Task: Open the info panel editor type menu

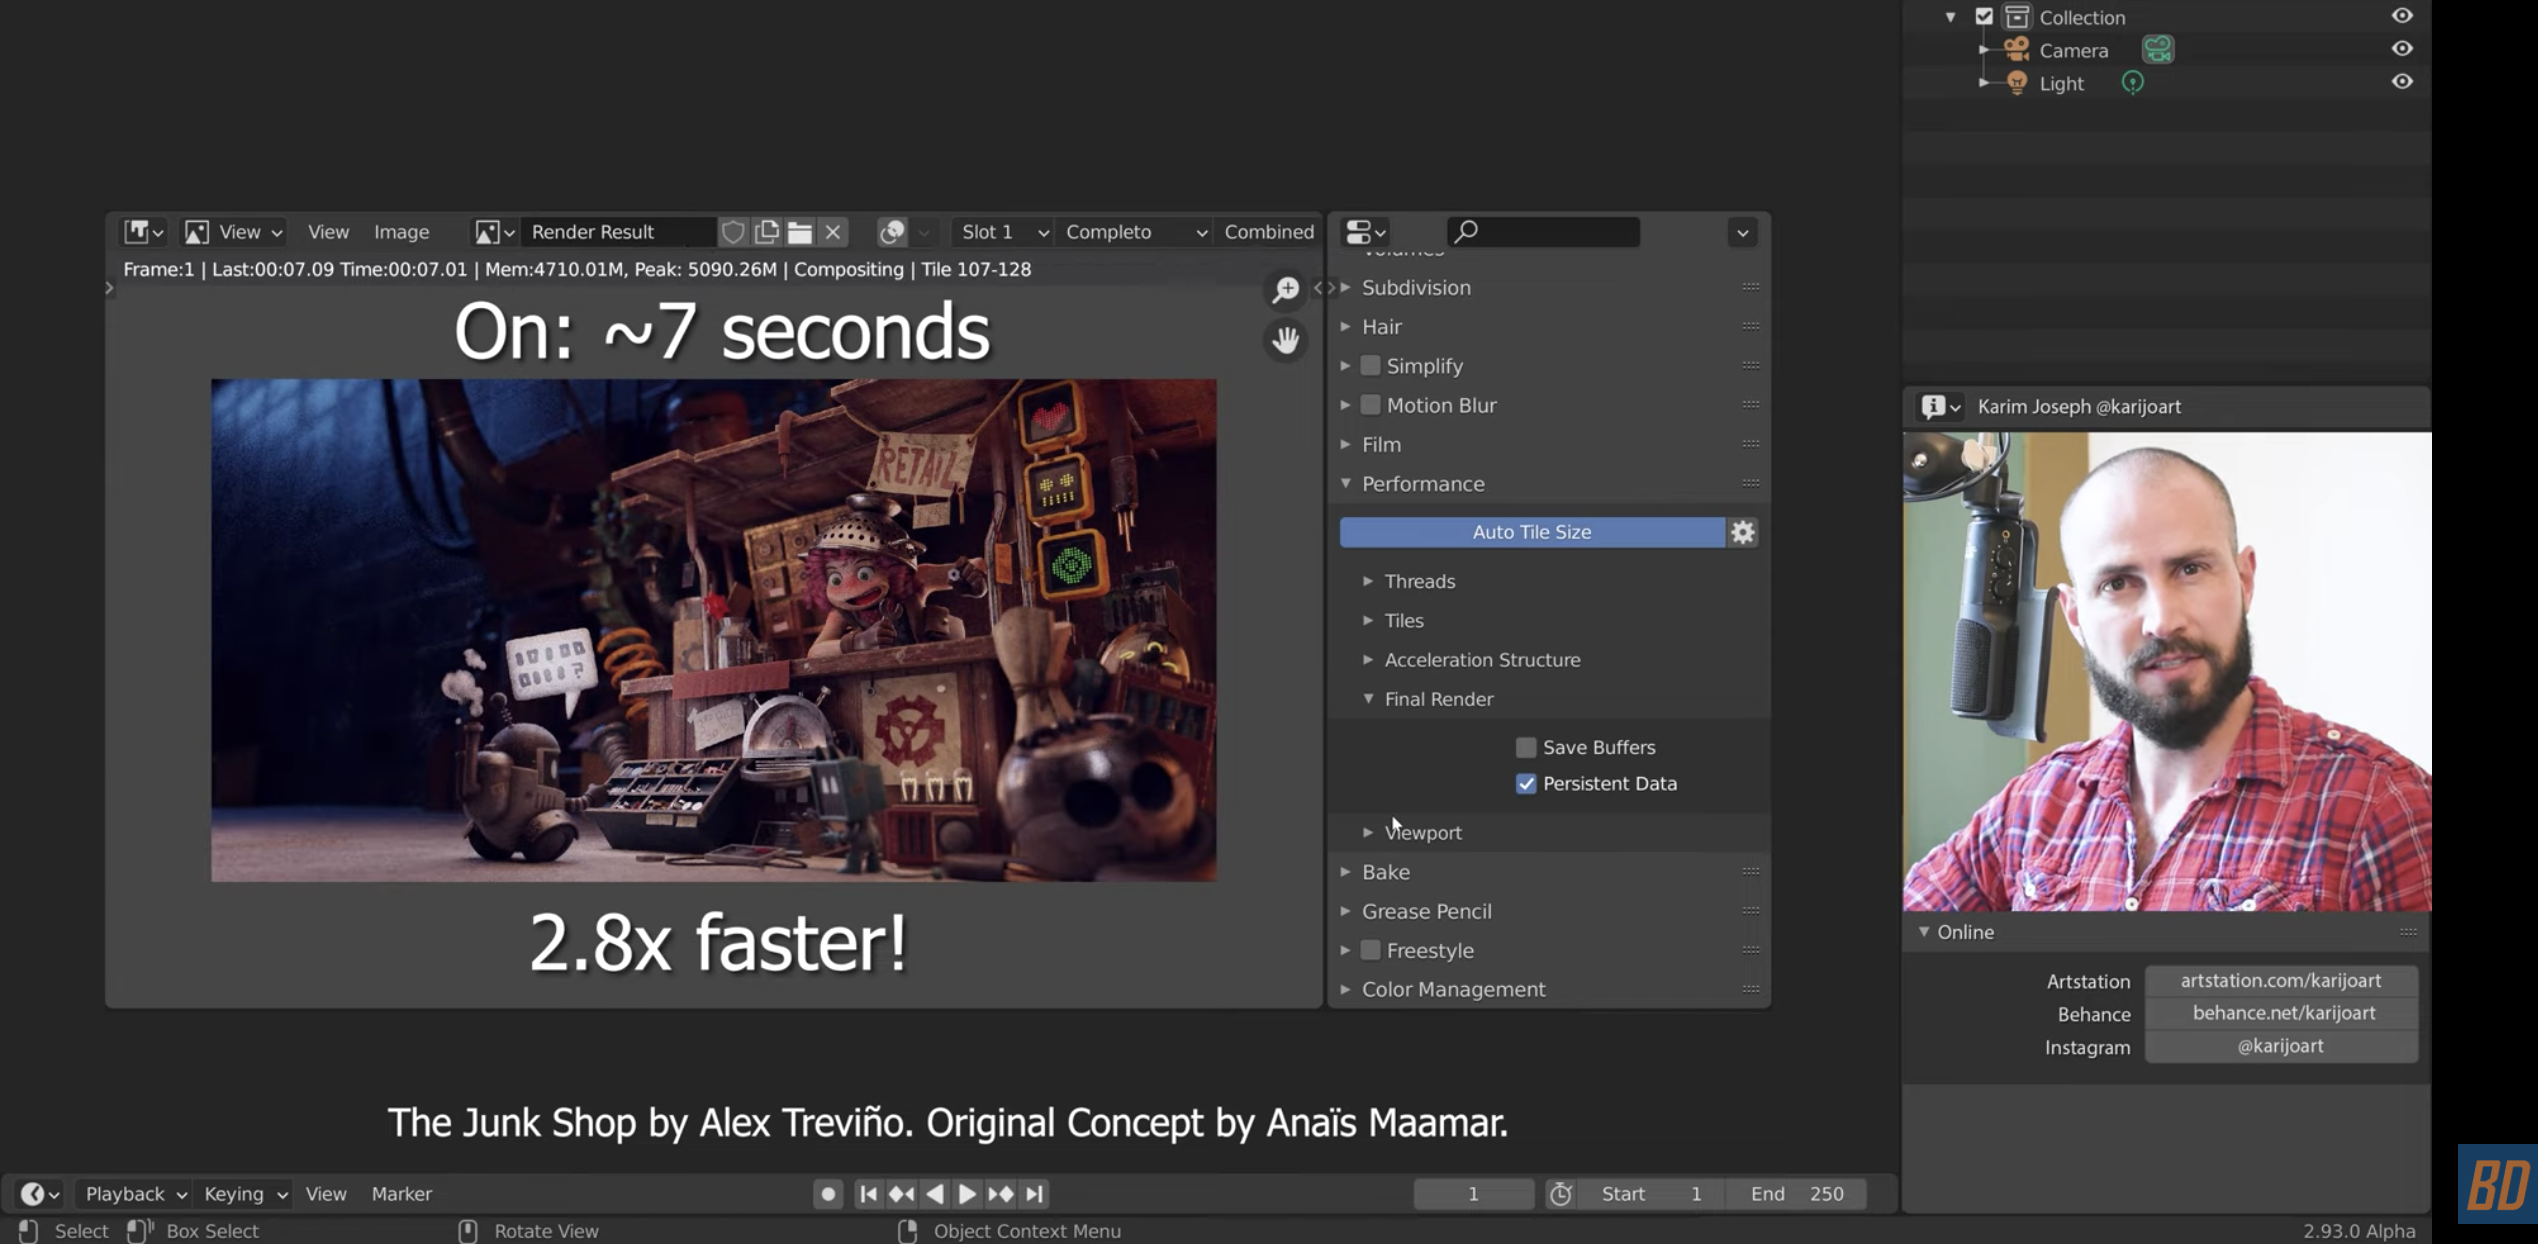Action: [x=1939, y=407]
